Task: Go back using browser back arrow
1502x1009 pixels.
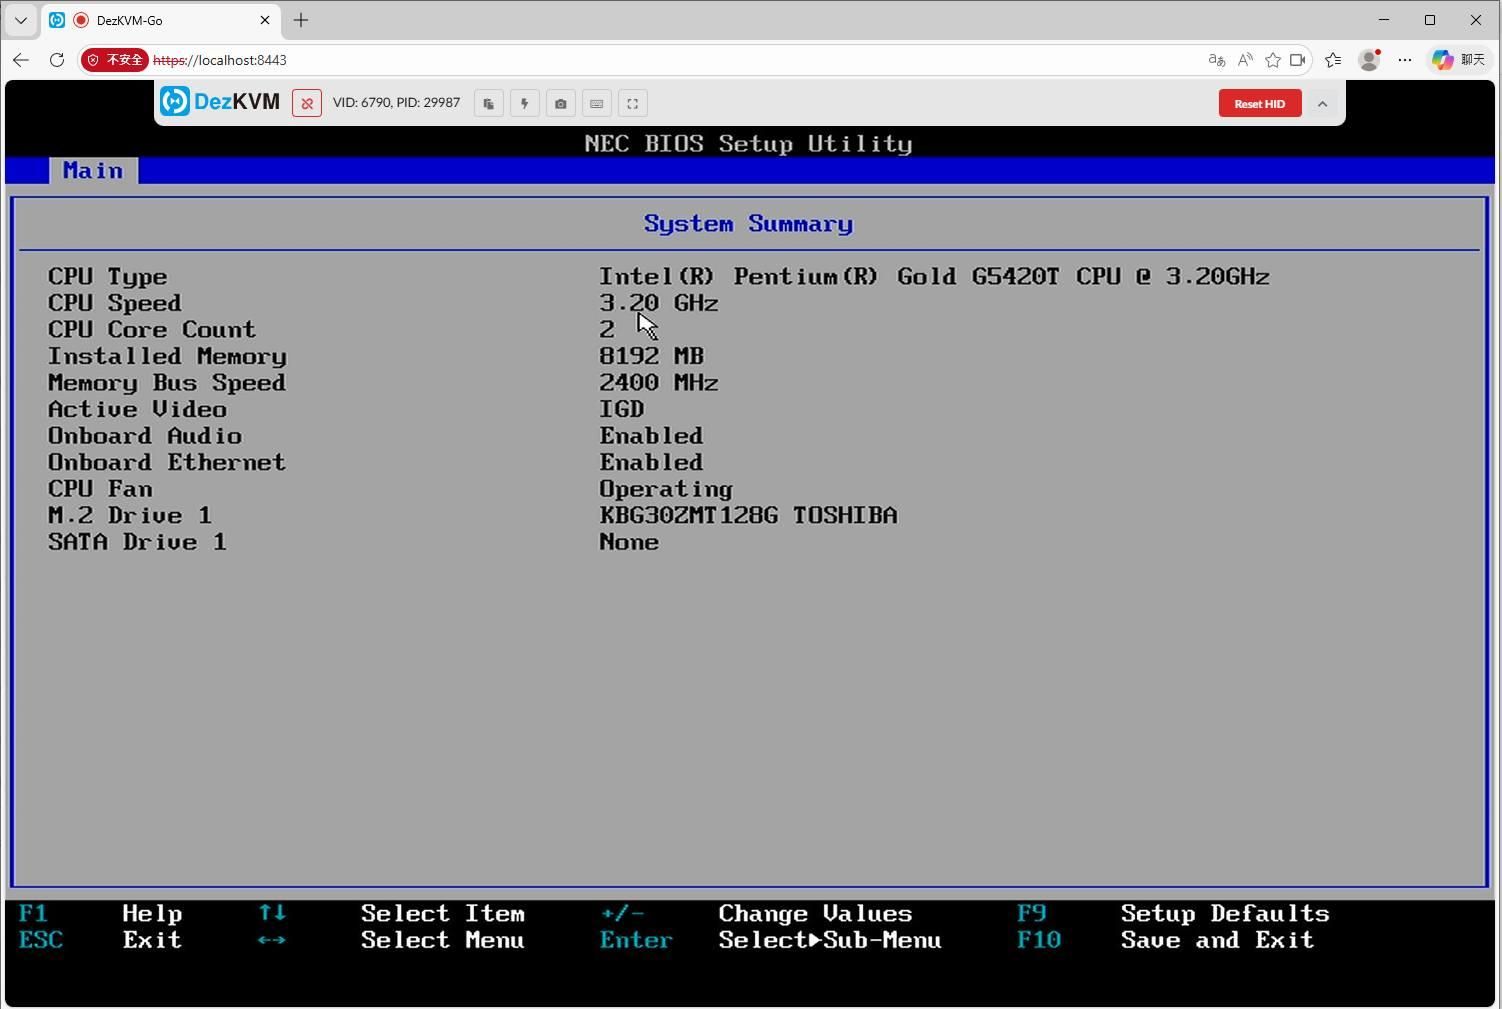Action: click(x=21, y=60)
